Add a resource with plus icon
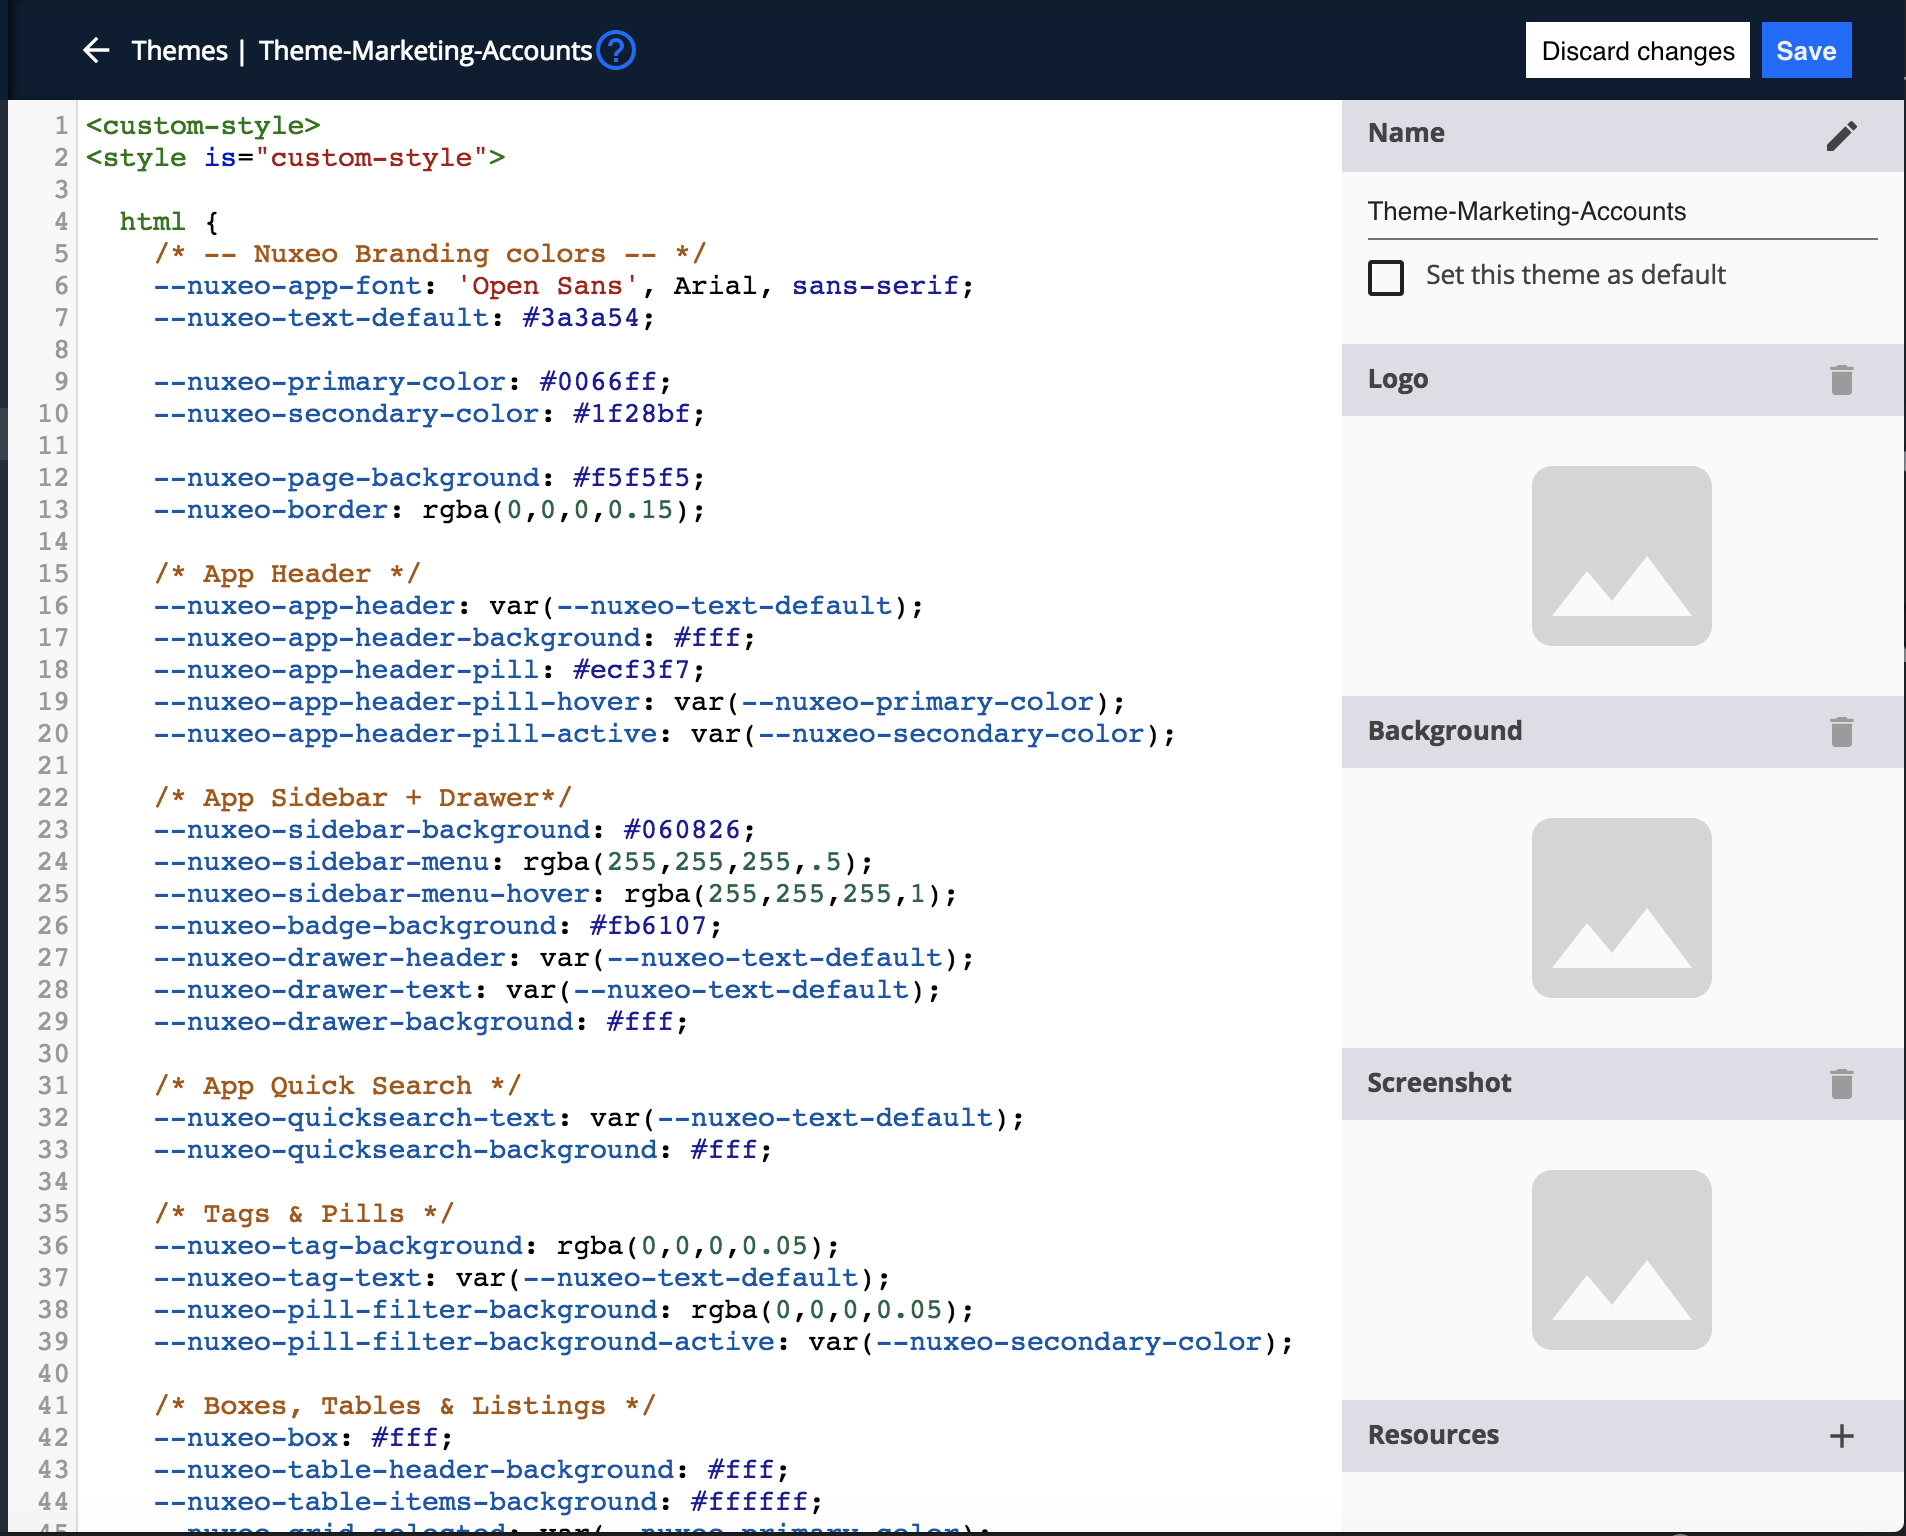 pos(1841,1436)
